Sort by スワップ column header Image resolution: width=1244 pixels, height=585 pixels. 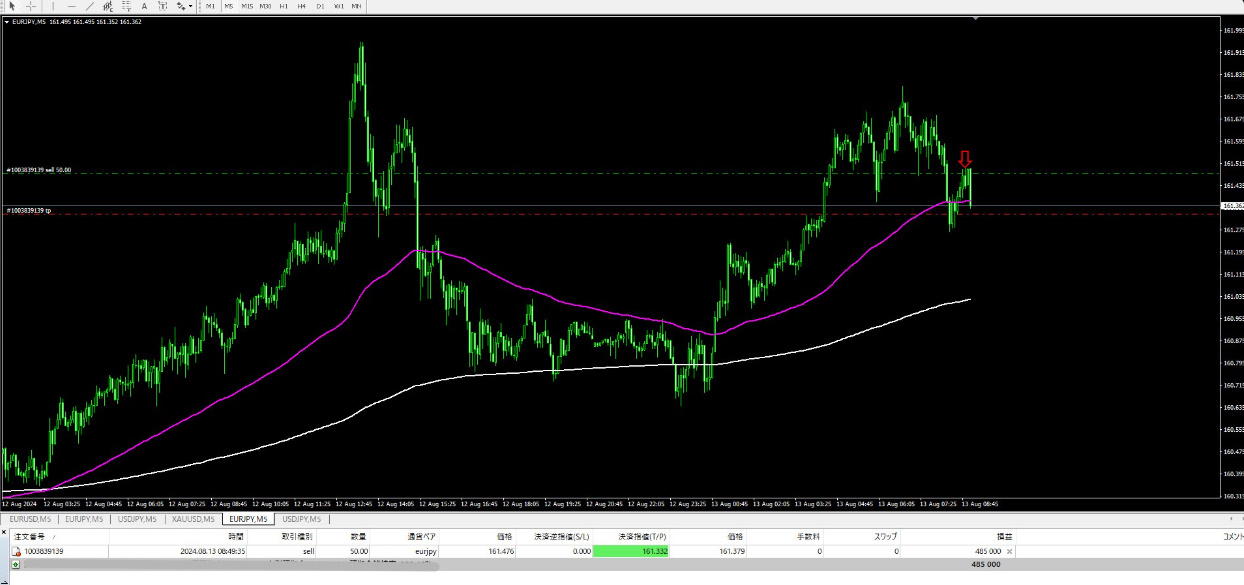(886, 537)
